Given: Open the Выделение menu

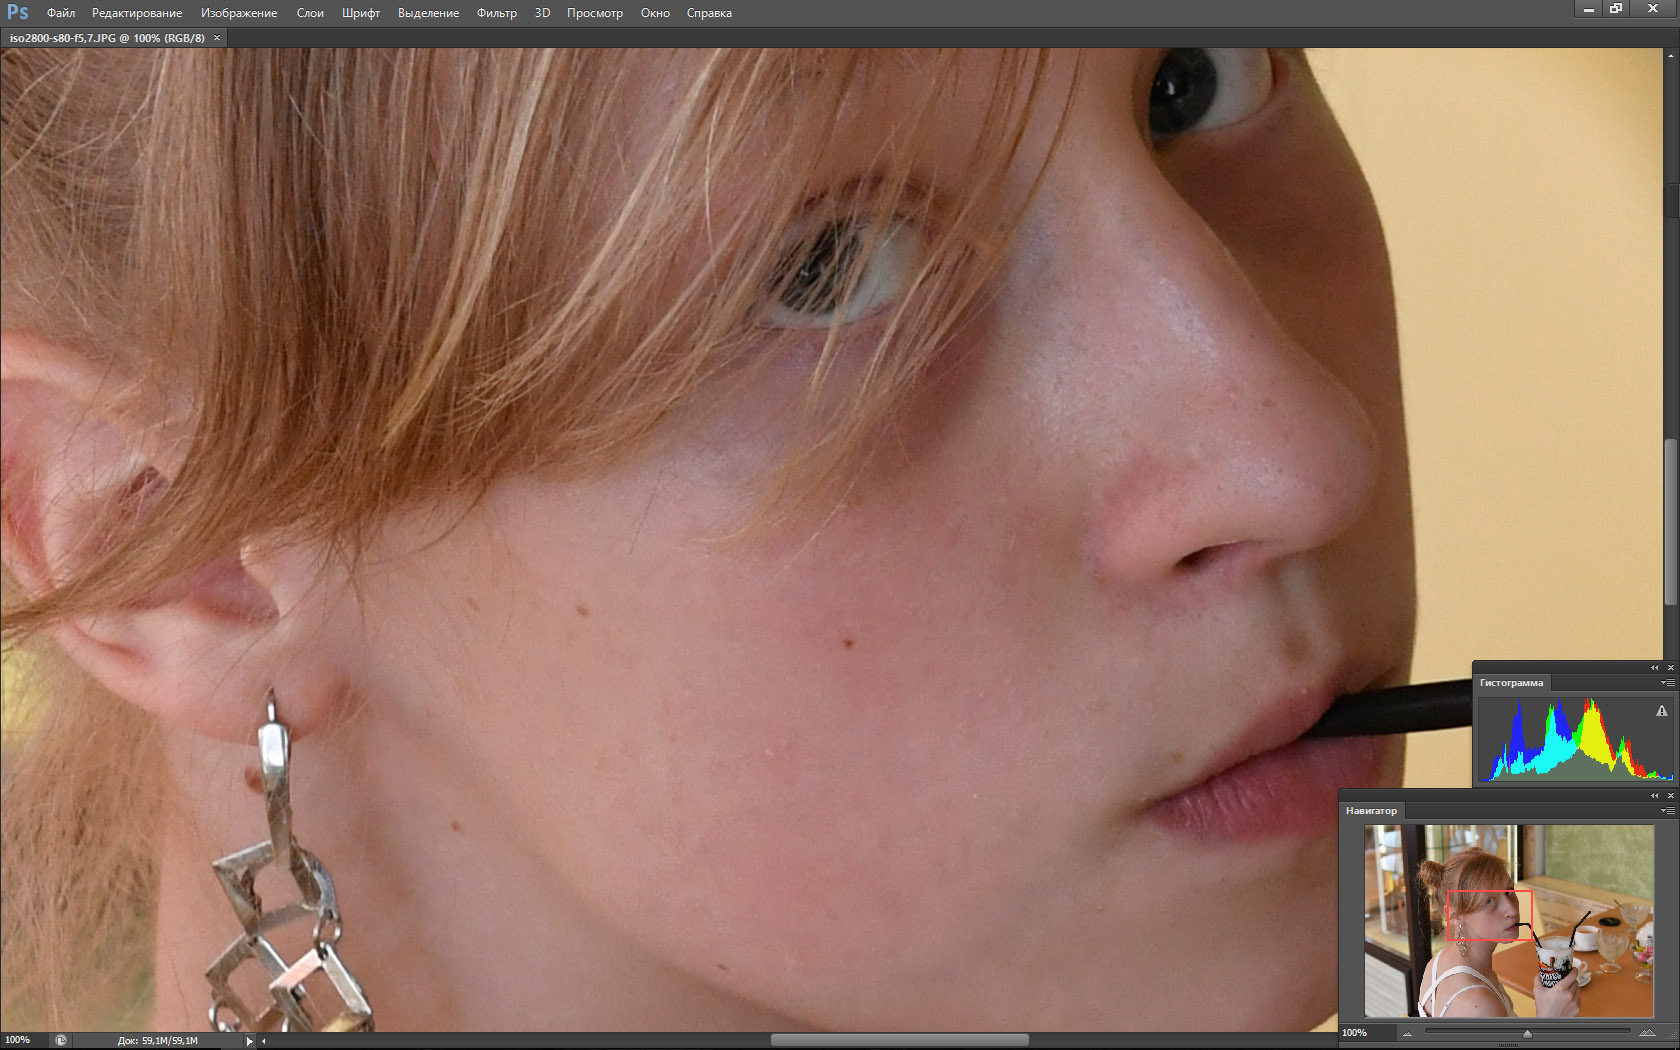Looking at the screenshot, I should (428, 13).
